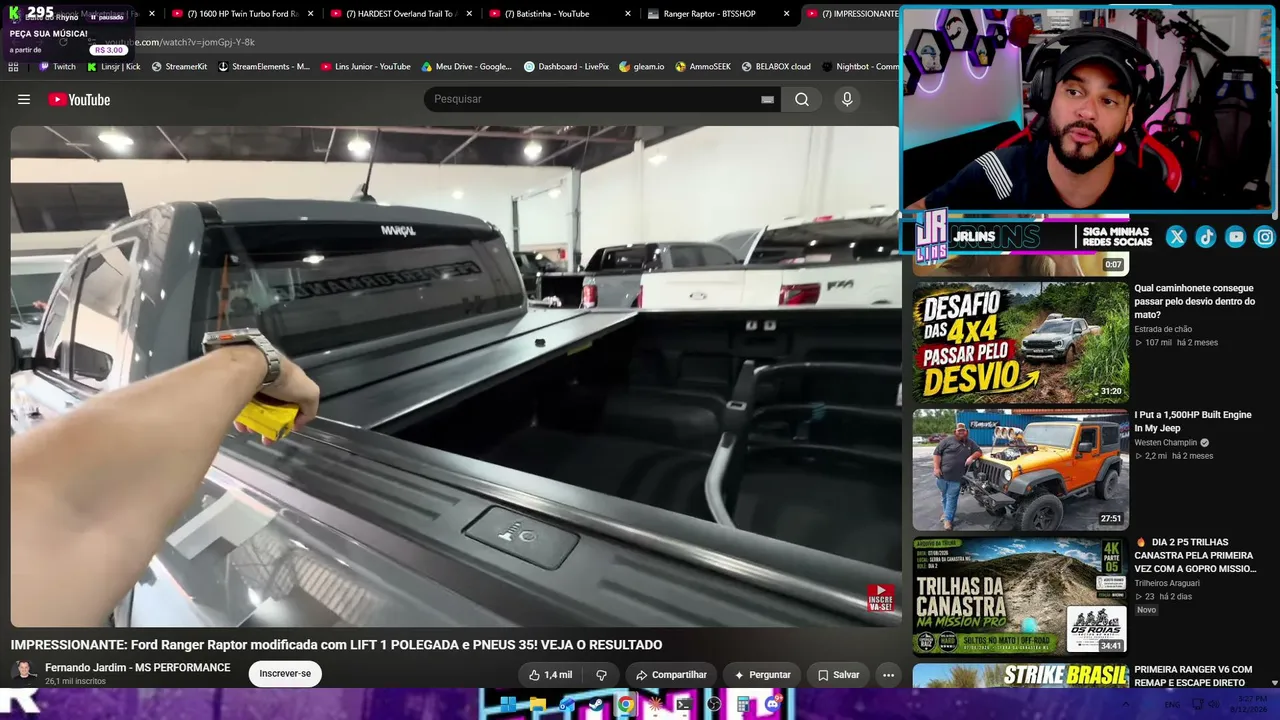Viewport: 1280px width, 720px height.
Task: Open the Linsjr | Kick bookmark
Action: 113,67
